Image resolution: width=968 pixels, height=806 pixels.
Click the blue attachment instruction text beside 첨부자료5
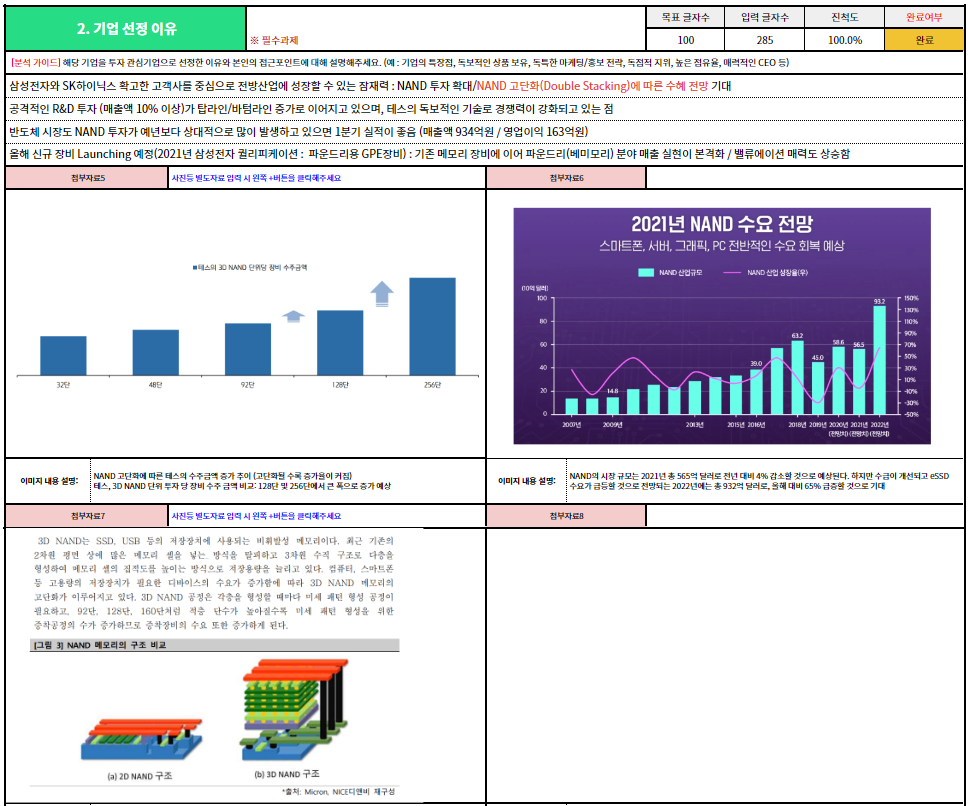click(256, 178)
